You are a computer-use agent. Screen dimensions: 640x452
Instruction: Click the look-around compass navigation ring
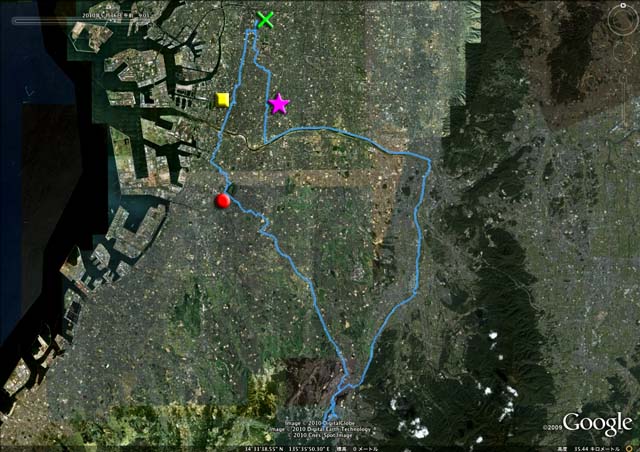[x=623, y=20]
